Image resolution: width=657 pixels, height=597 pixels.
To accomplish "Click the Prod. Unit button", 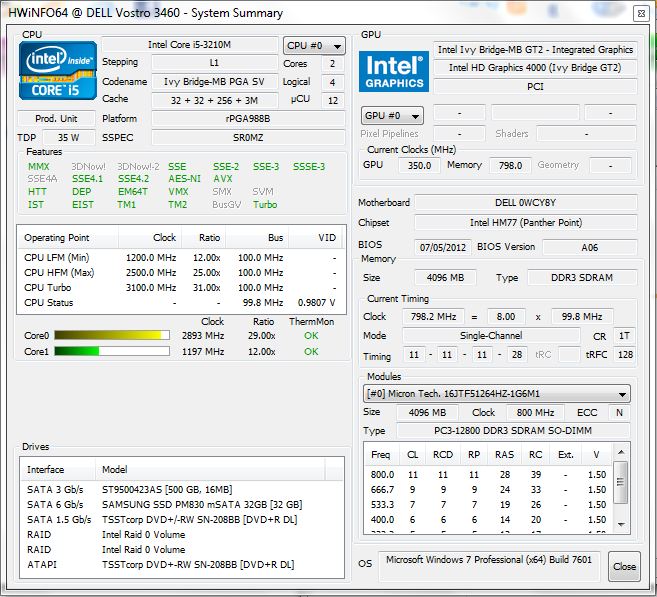I will click(56, 119).
